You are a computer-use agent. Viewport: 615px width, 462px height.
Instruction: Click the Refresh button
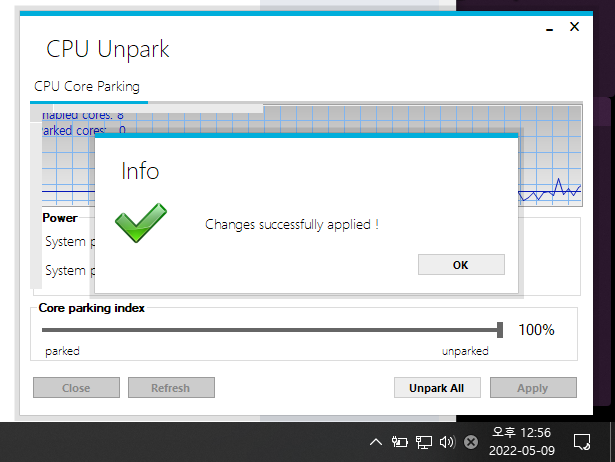tap(171, 388)
